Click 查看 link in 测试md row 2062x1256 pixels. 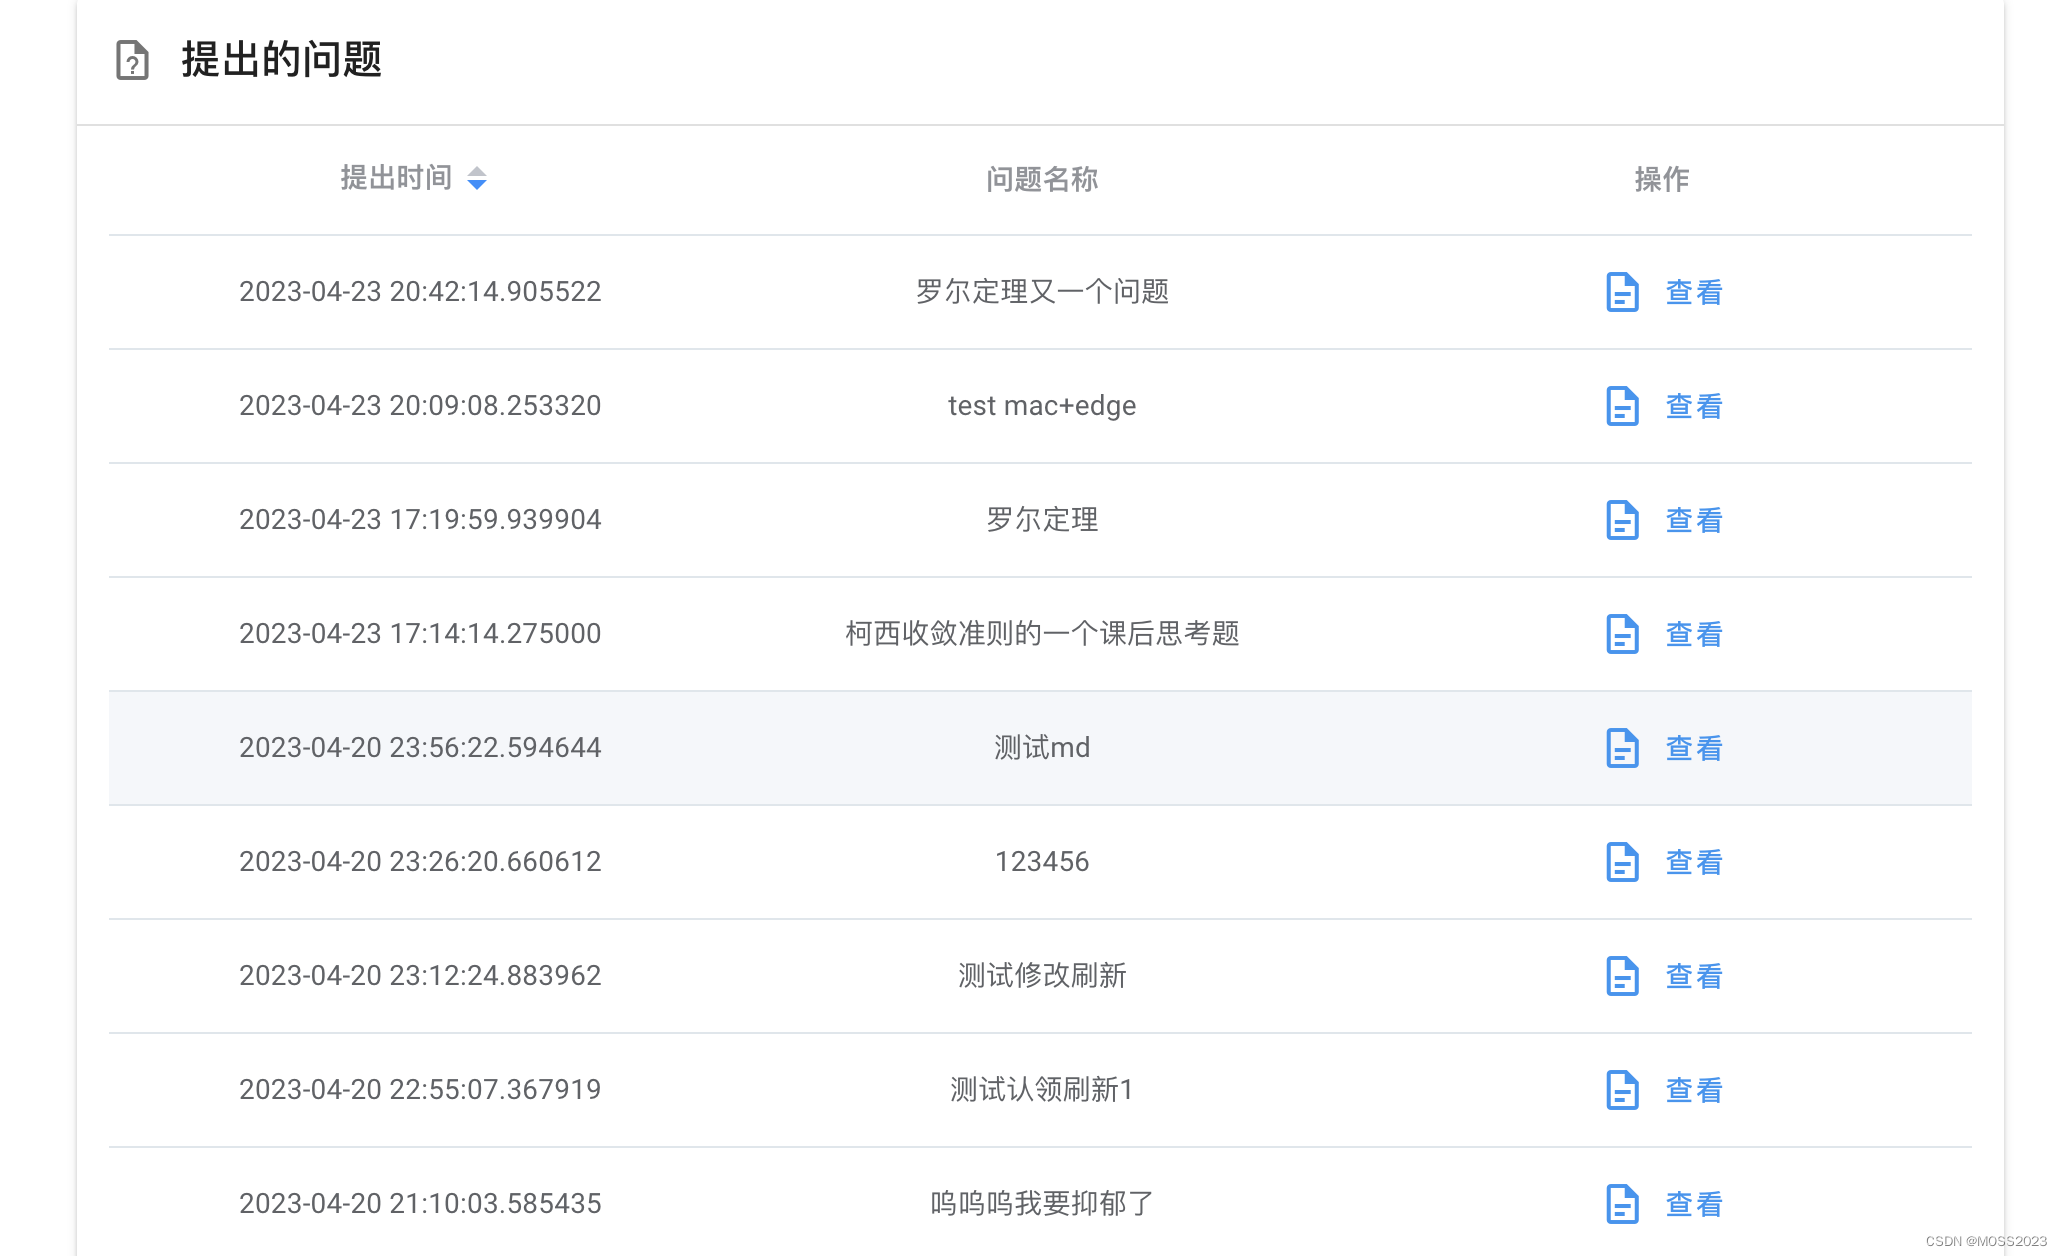[1693, 748]
